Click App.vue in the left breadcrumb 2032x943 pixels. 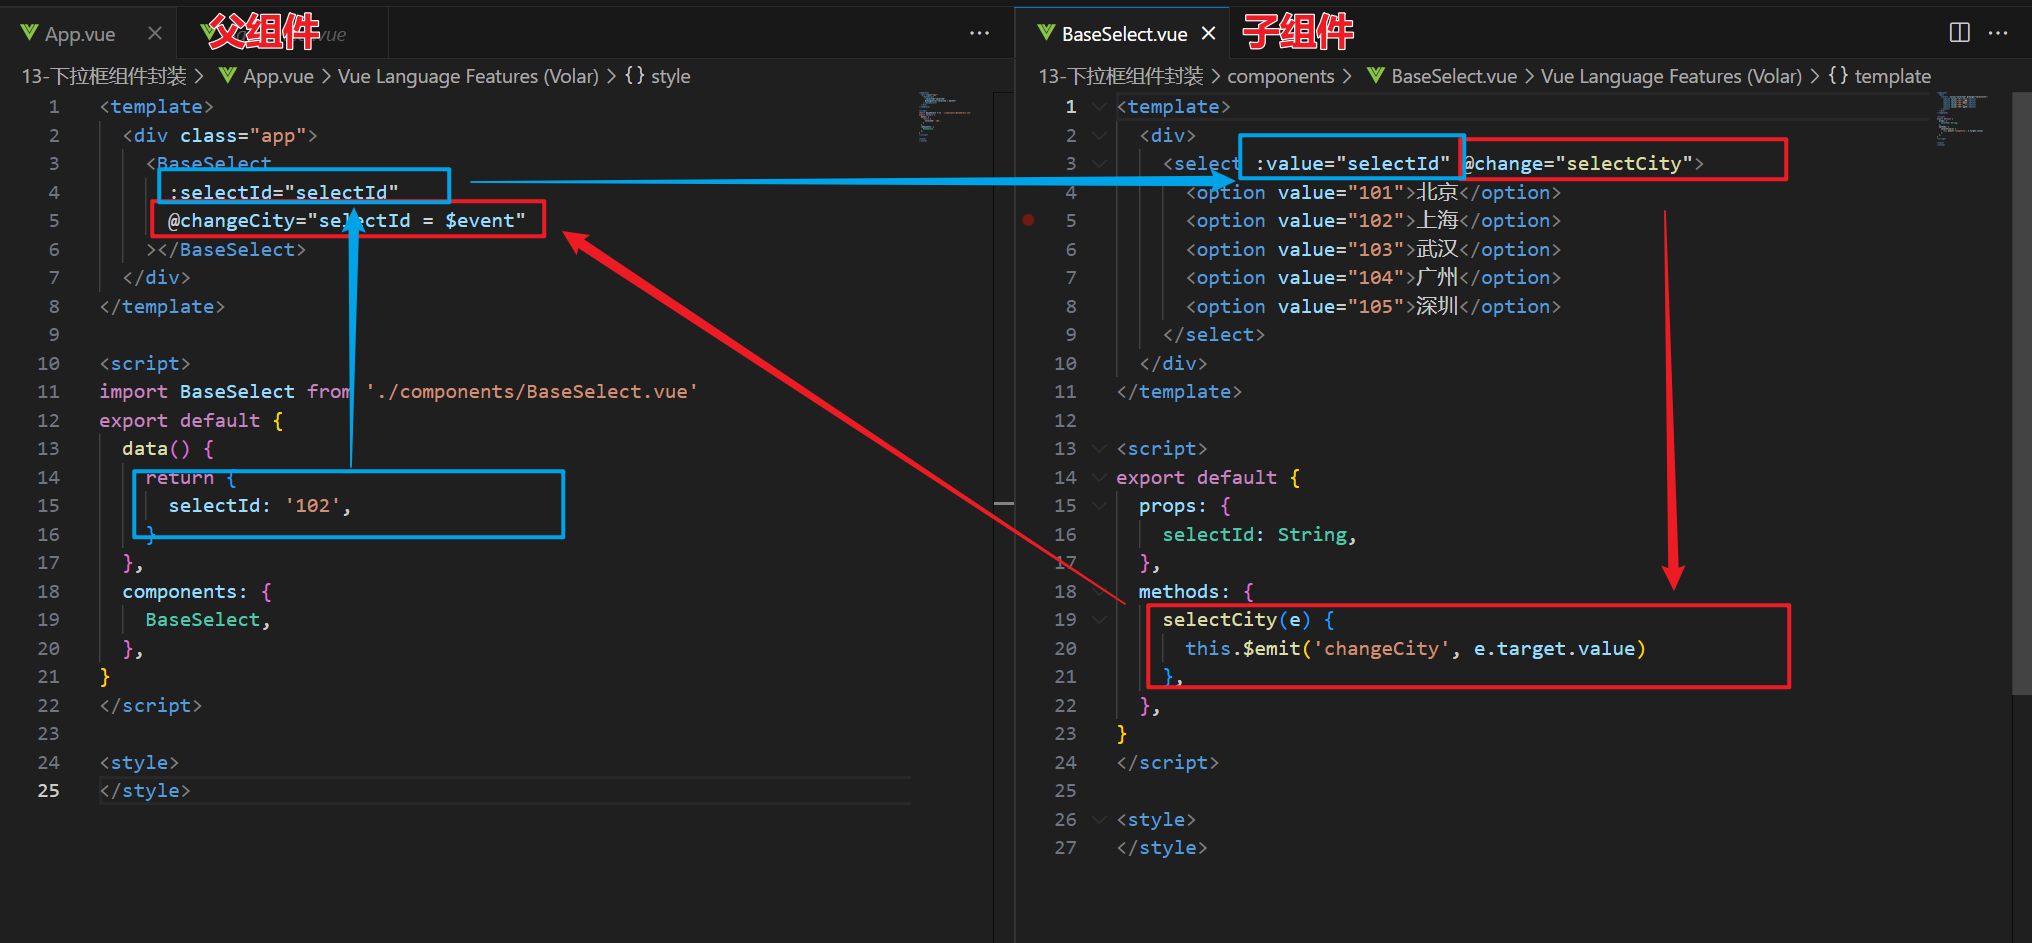[x=278, y=76]
